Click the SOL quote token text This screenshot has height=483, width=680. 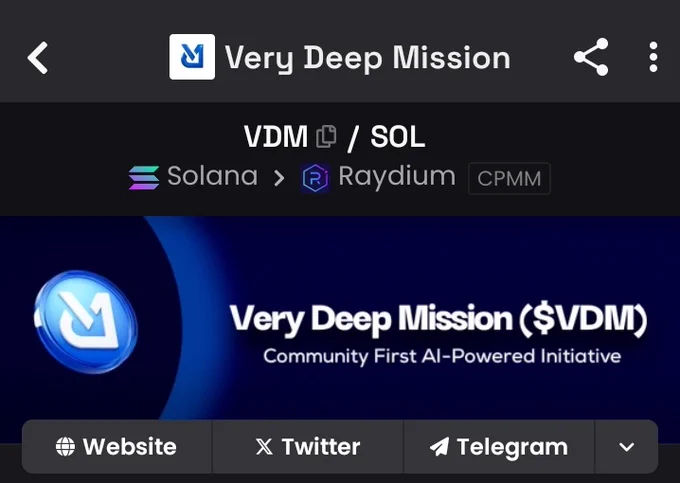[x=397, y=137]
